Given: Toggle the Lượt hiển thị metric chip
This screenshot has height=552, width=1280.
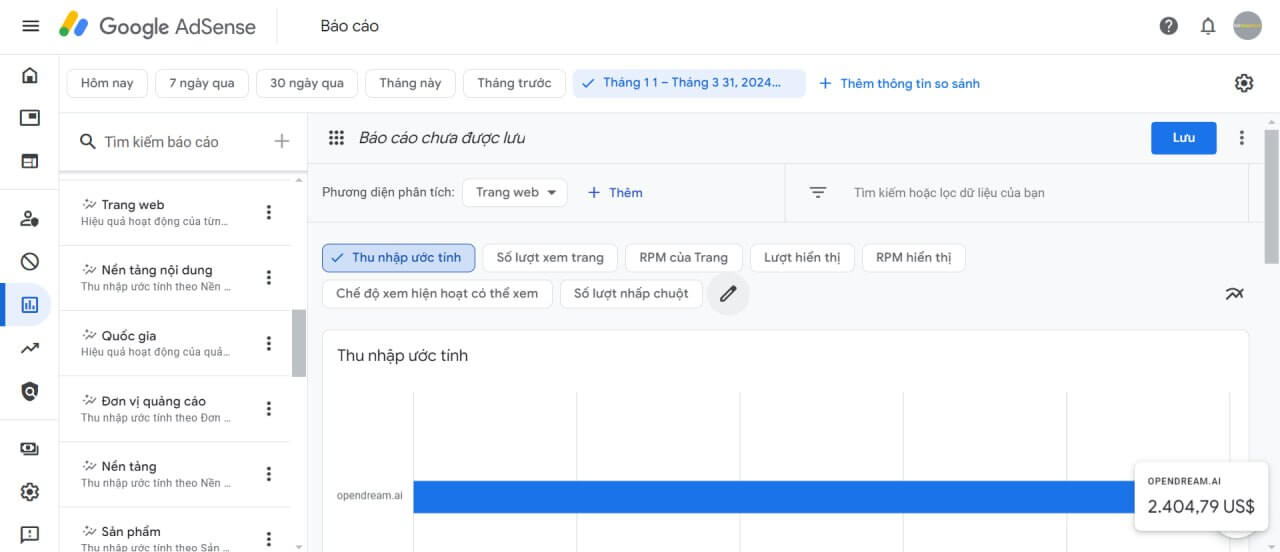Looking at the screenshot, I should click(802, 257).
